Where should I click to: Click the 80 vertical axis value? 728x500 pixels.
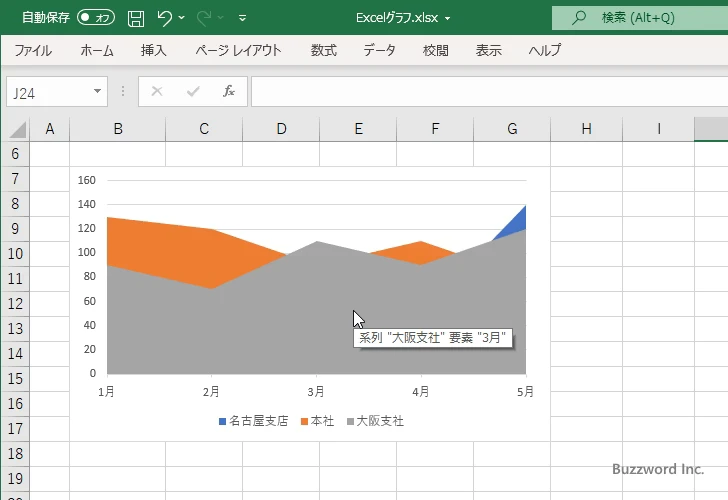pyautogui.click(x=90, y=276)
